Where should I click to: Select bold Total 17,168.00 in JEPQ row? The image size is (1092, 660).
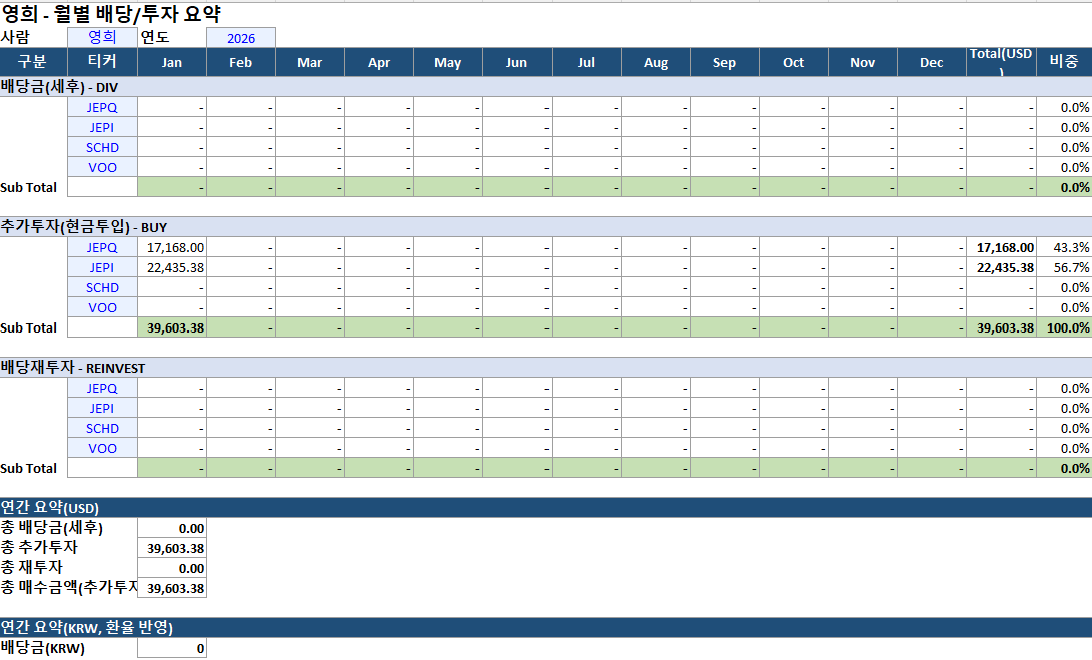[1001, 247]
